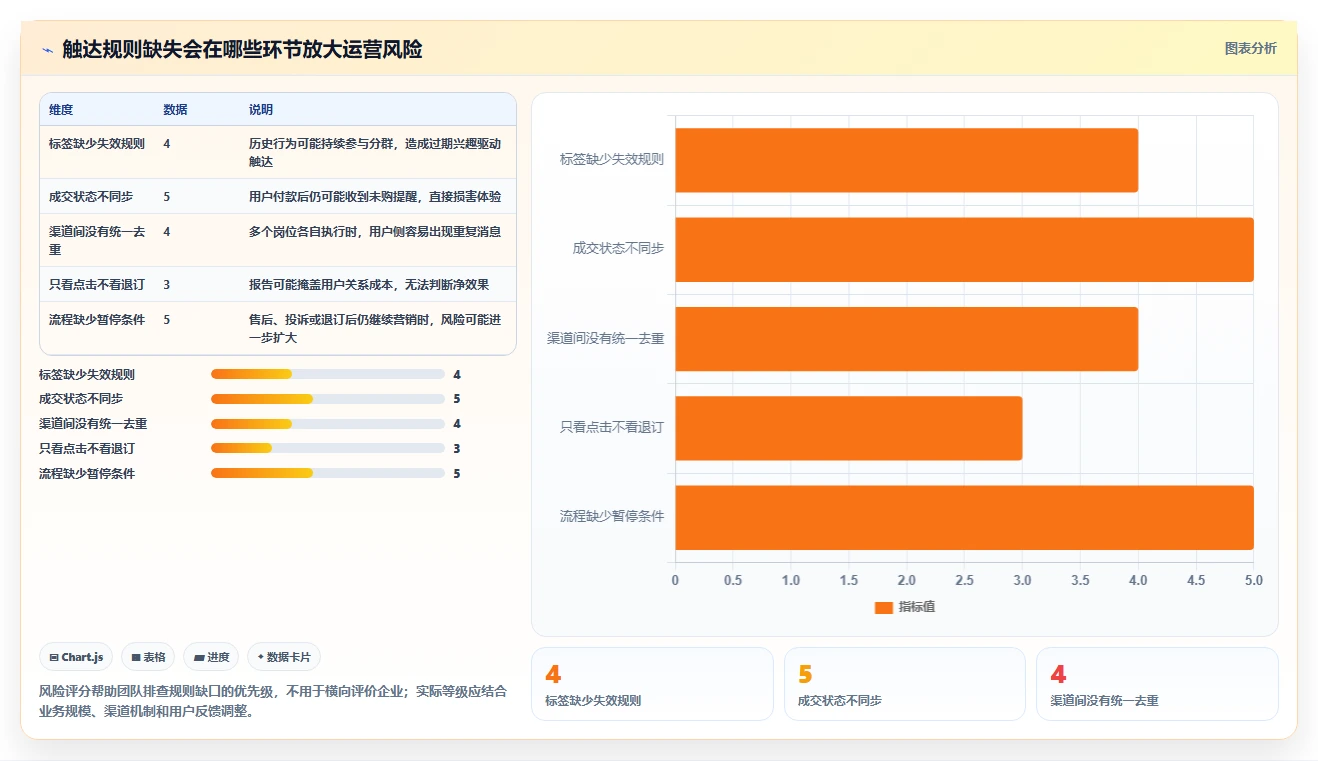Click the 只看点击不看退订 chart bar
The image size is (1318, 761).
(x=848, y=428)
